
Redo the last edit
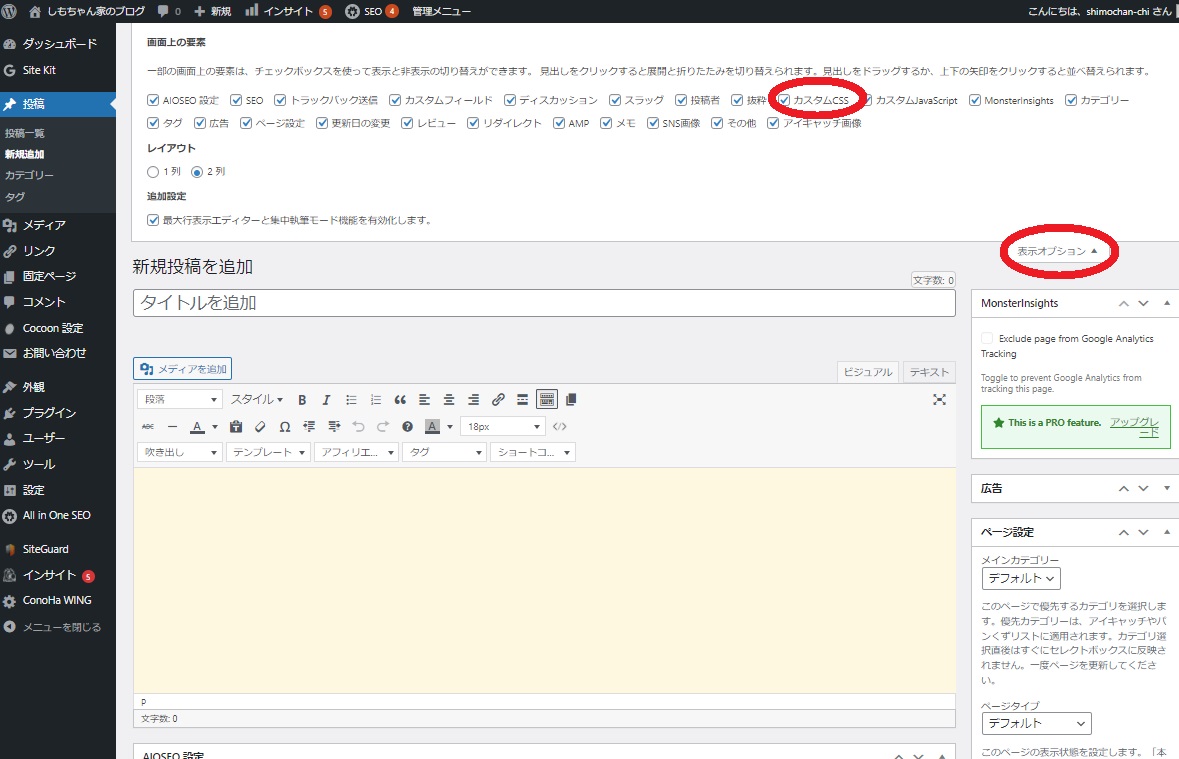pyautogui.click(x=383, y=427)
